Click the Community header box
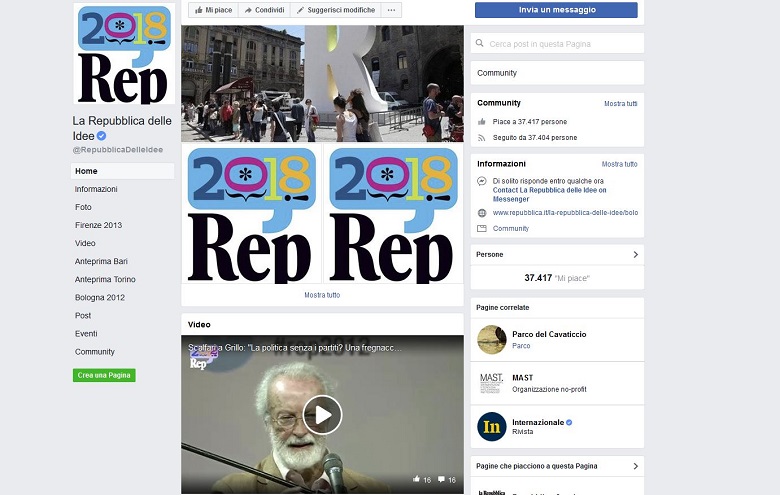Image resolution: width=780 pixels, height=495 pixels. pos(557,73)
